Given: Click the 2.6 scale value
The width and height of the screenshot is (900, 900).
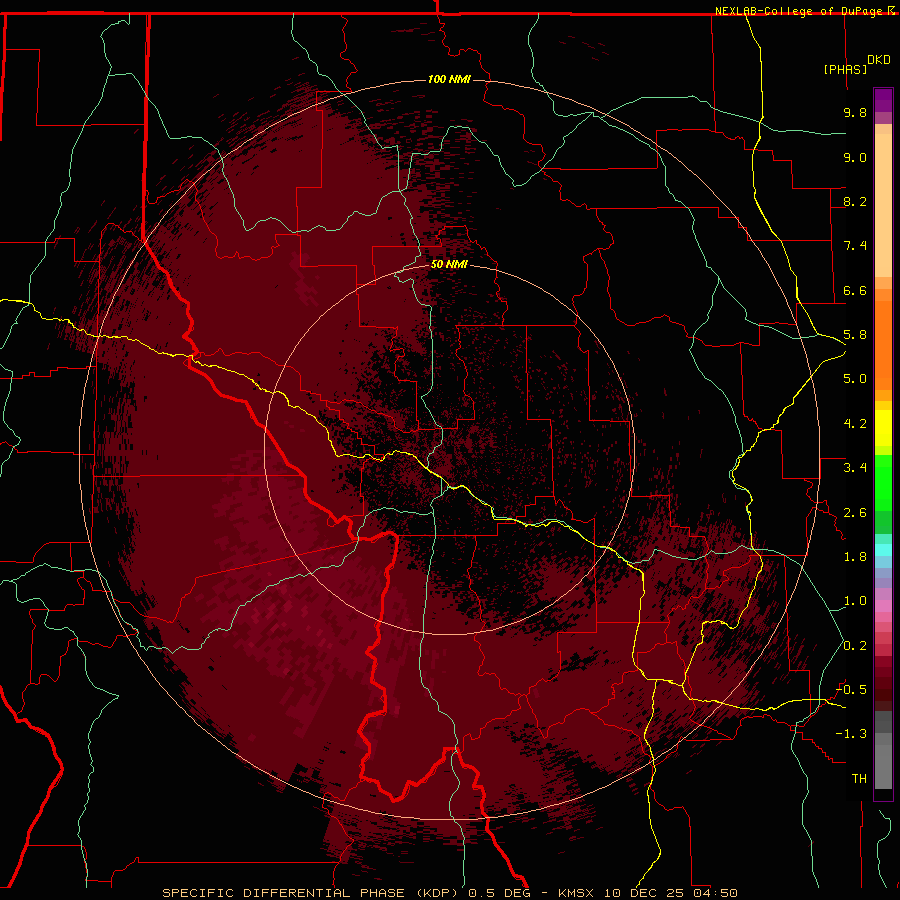Looking at the screenshot, I should (855, 513).
